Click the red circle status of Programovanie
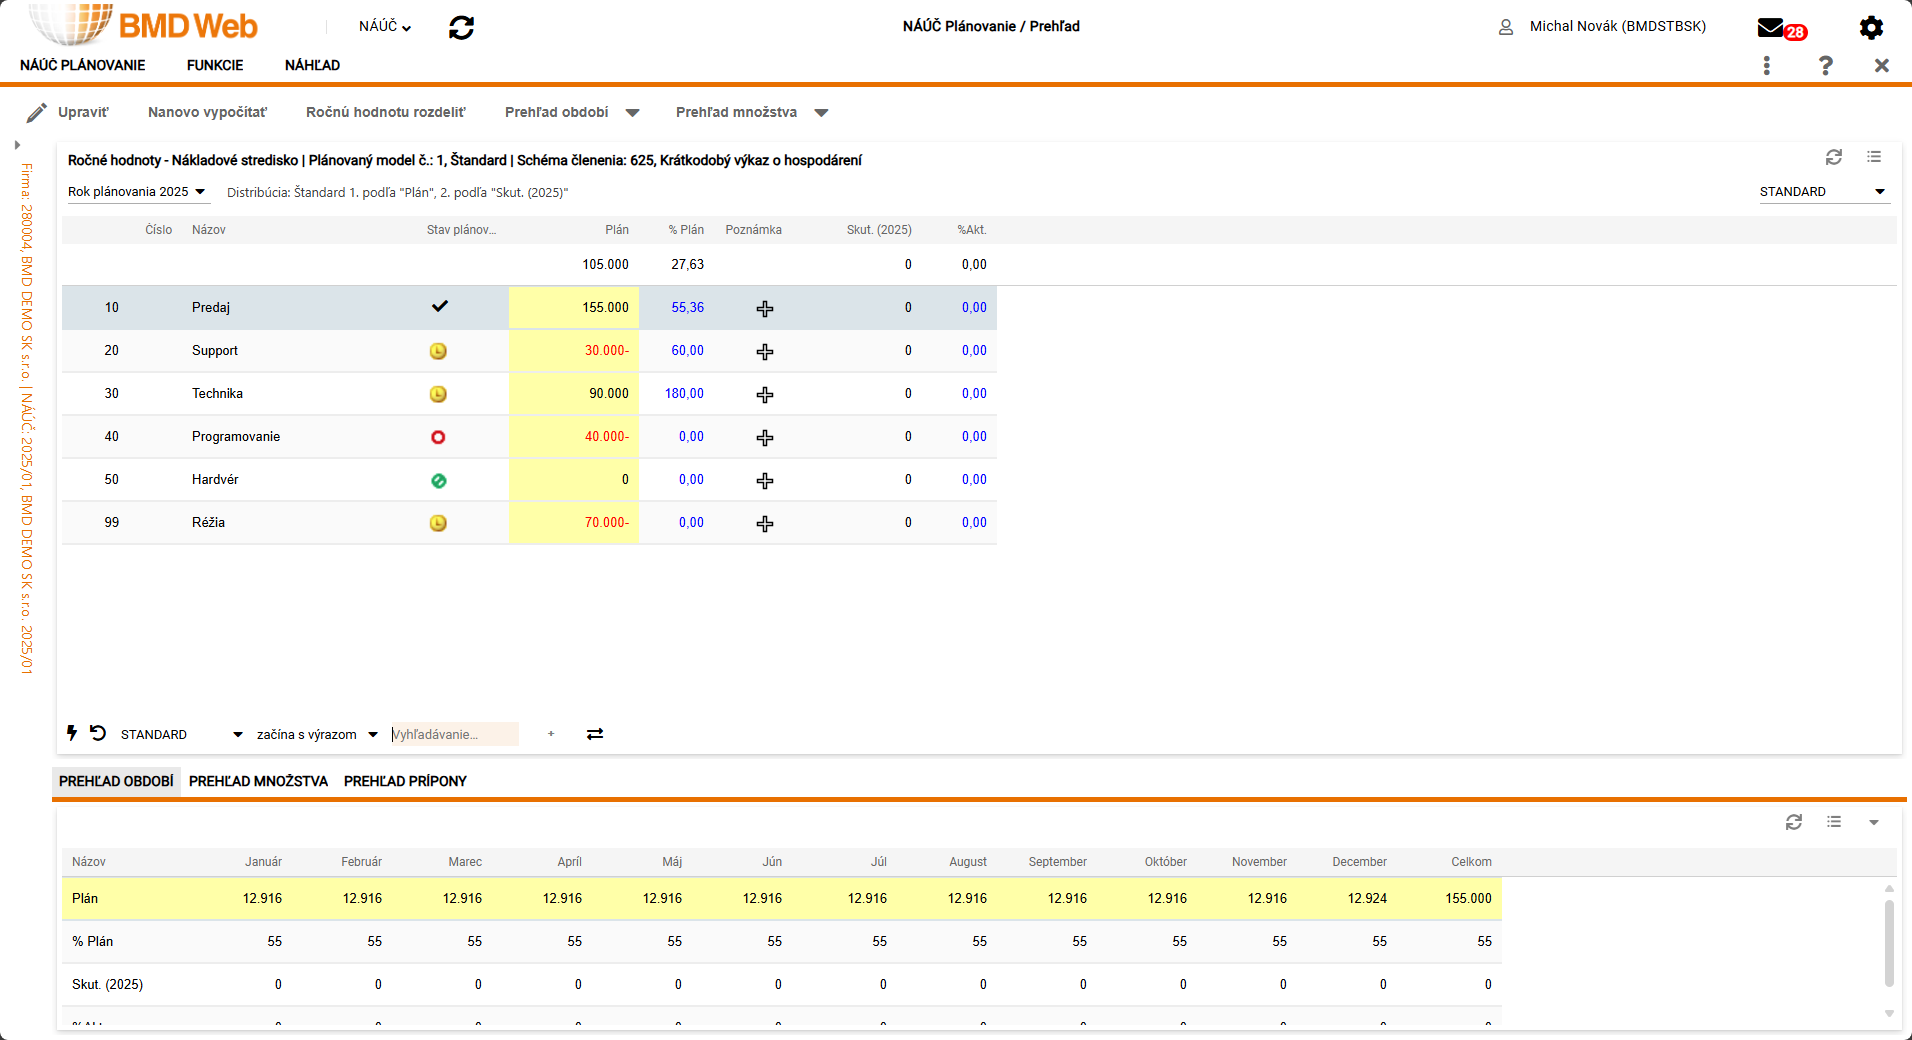Image resolution: width=1912 pixels, height=1040 pixels. 438,437
